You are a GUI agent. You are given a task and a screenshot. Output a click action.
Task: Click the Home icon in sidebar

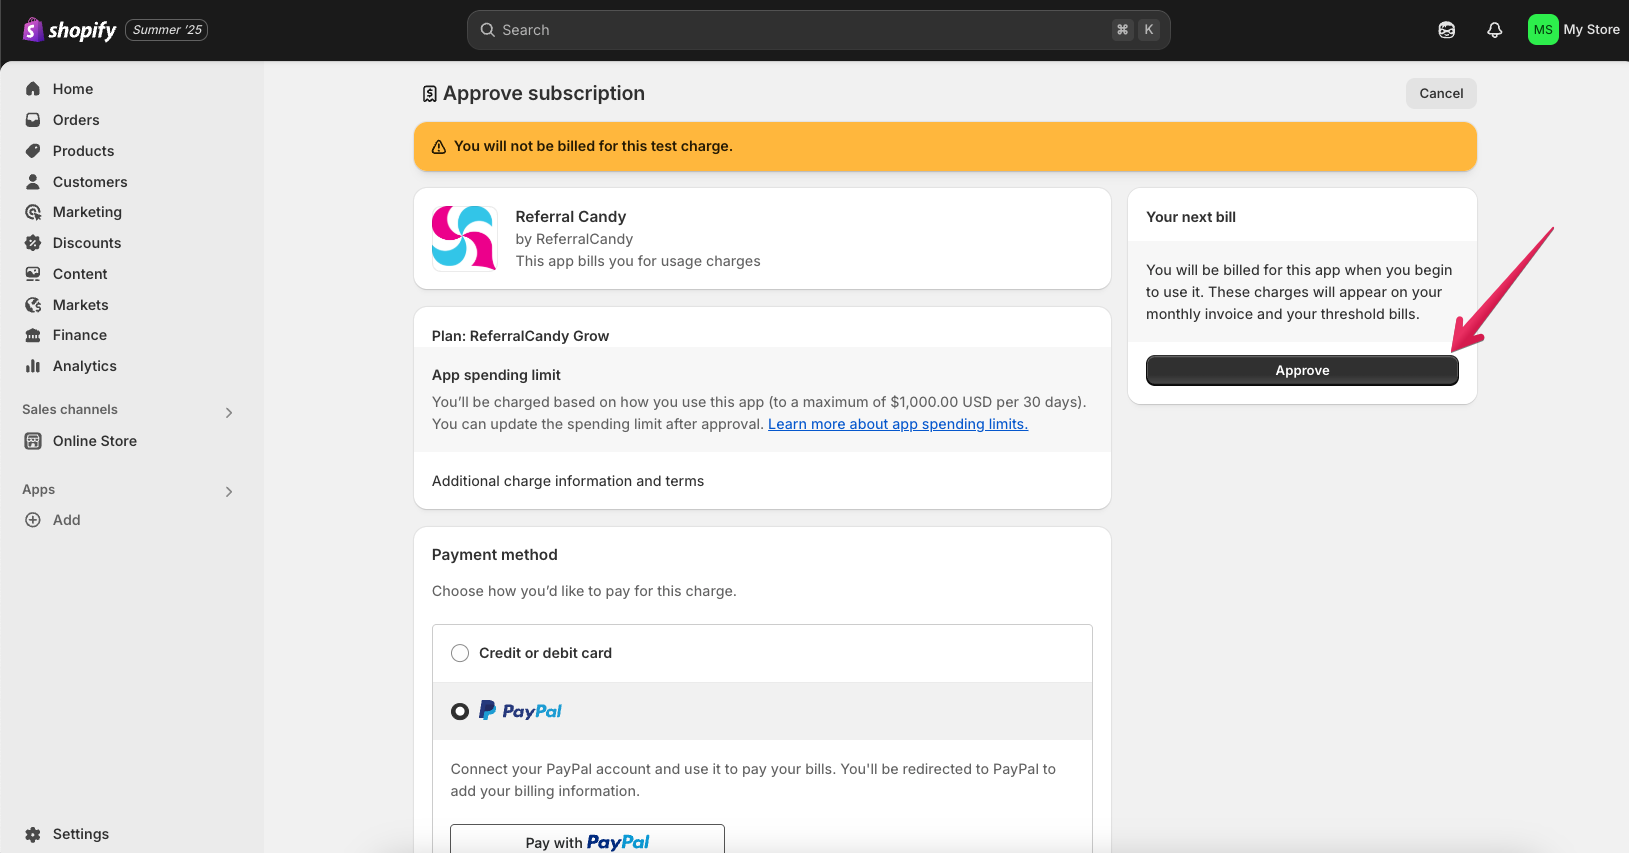tap(33, 89)
